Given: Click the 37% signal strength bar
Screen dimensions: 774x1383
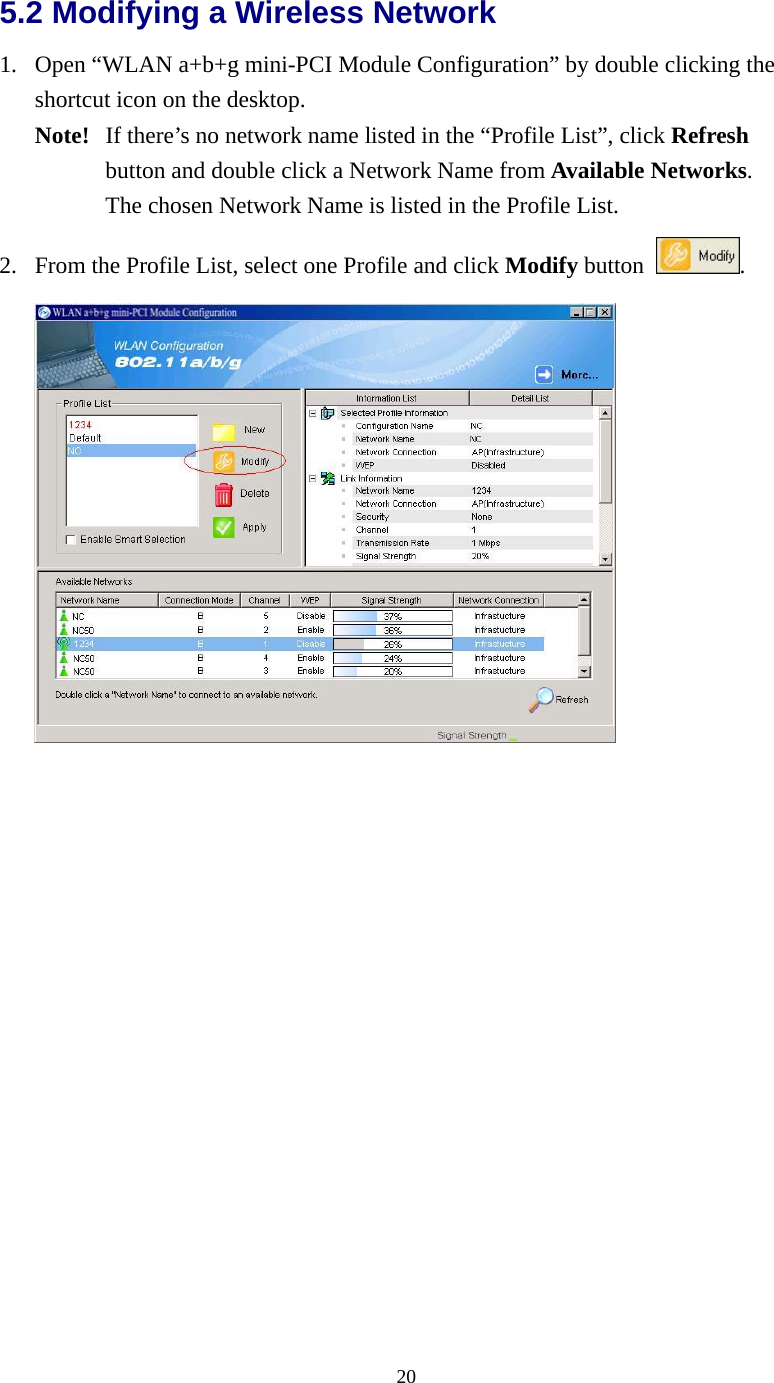Looking at the screenshot, I should click(x=392, y=617).
